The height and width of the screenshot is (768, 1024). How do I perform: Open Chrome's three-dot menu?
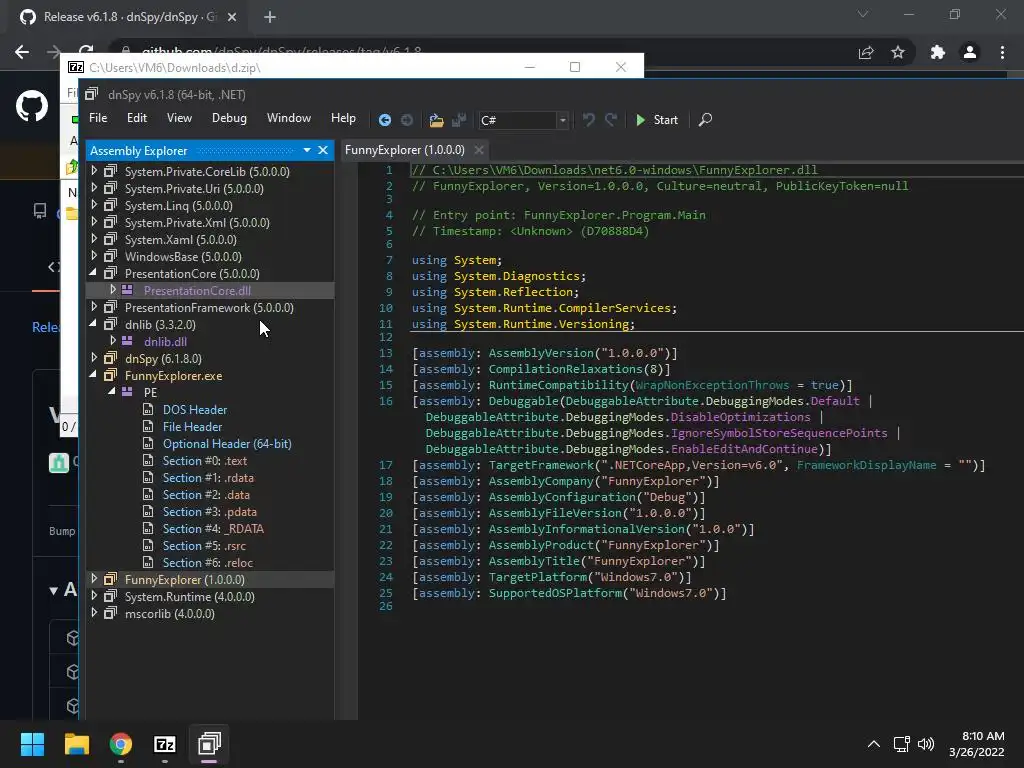(x=1002, y=52)
